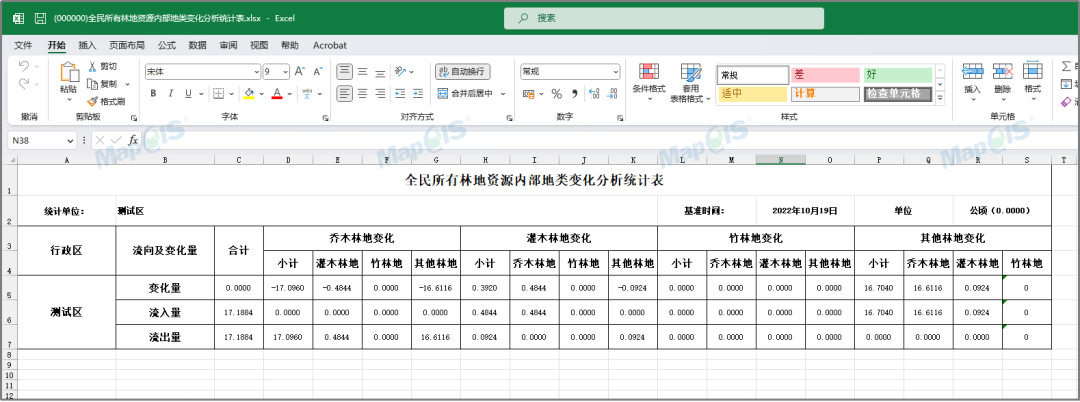Open the font size 9 dropdown

(x=286, y=72)
